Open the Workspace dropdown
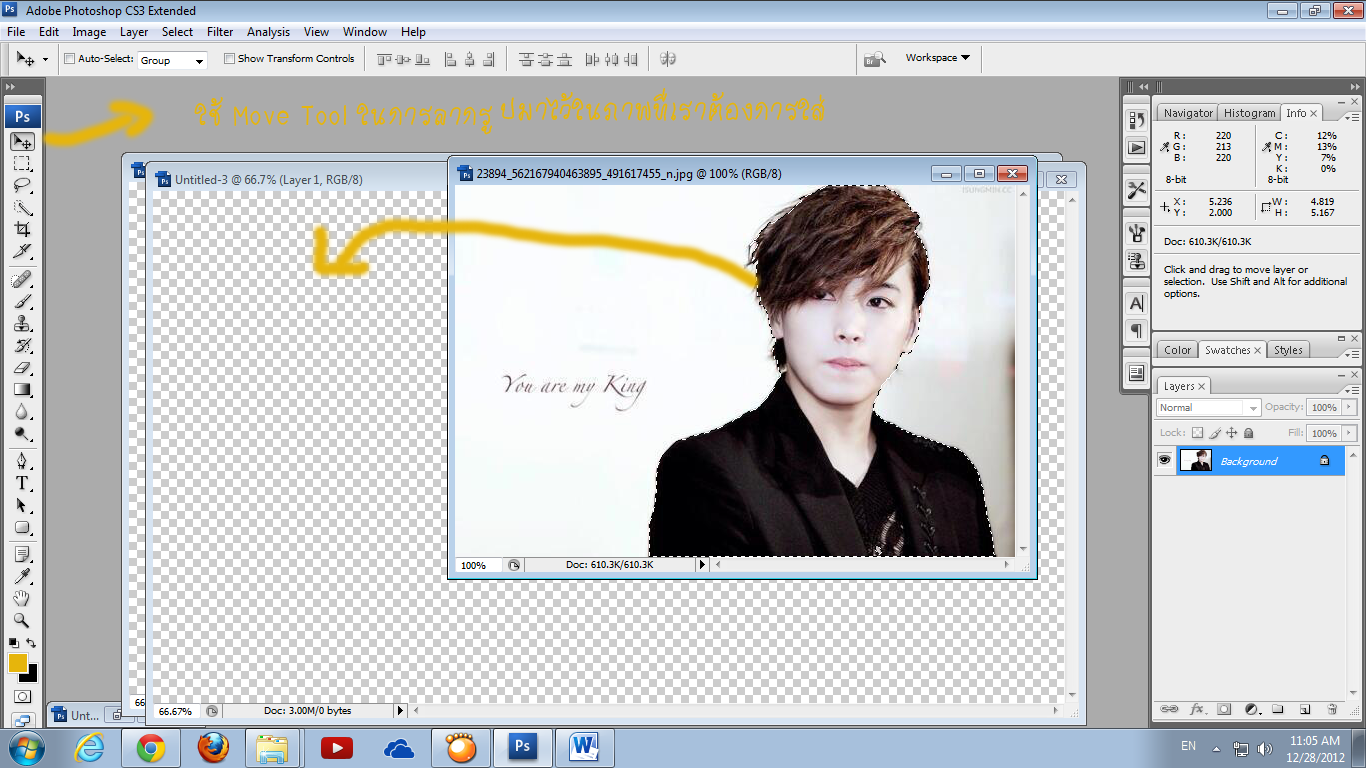Screen dimensions: 1366x768 click(x=937, y=58)
